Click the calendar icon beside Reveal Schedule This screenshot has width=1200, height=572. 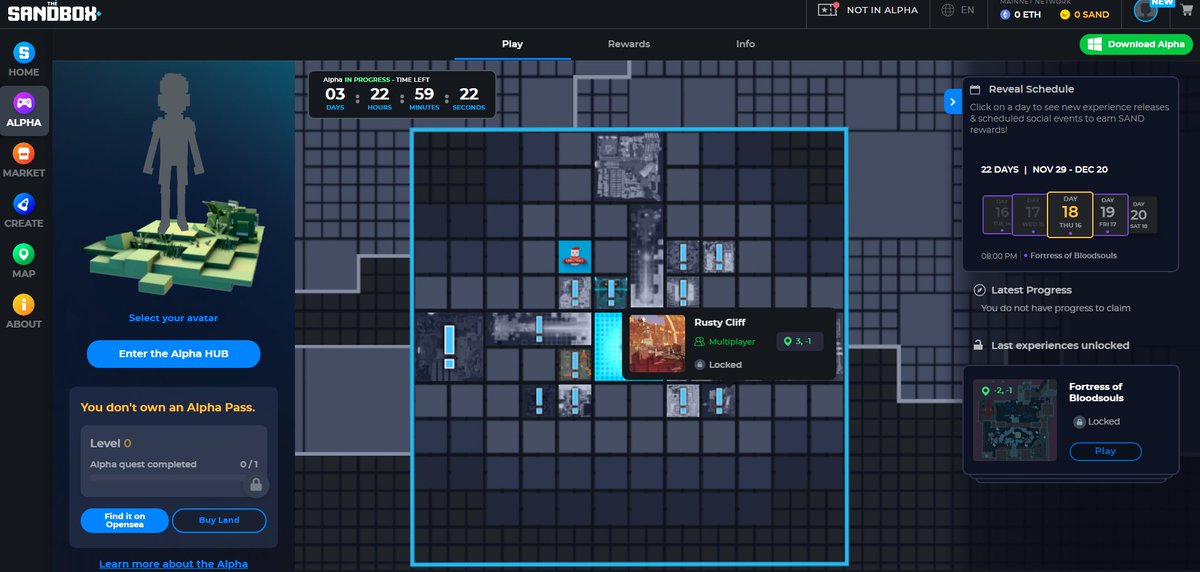[977, 89]
